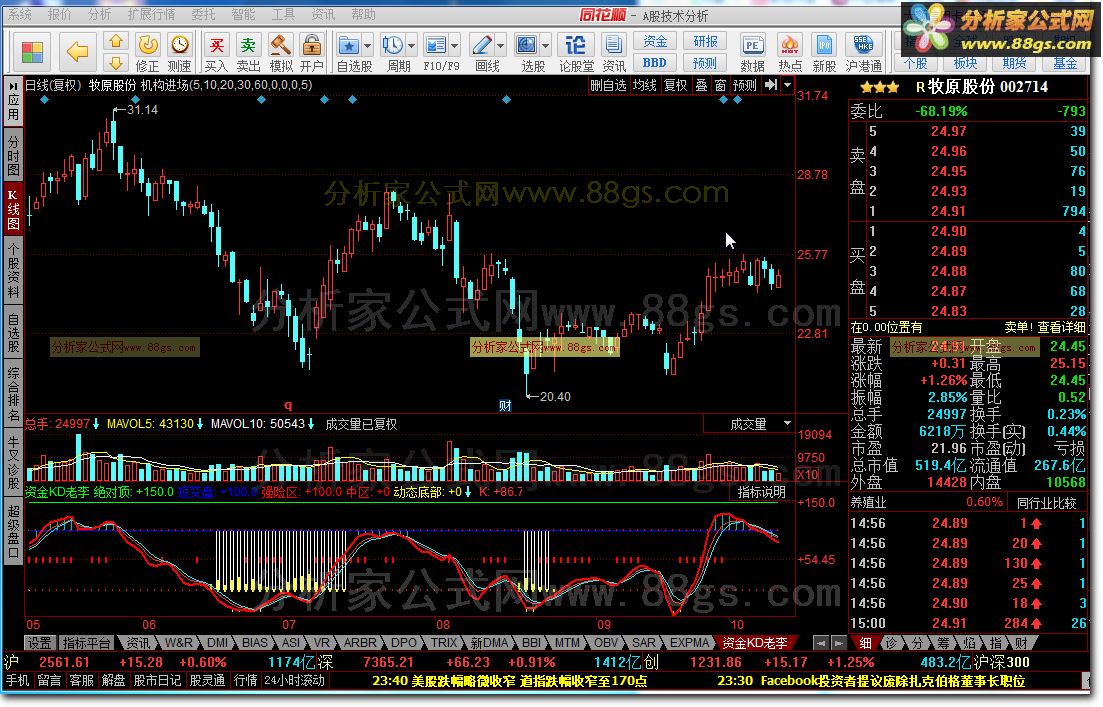The height and width of the screenshot is (707, 1103).
Task: Open the 分析 menu
Action: tap(100, 14)
